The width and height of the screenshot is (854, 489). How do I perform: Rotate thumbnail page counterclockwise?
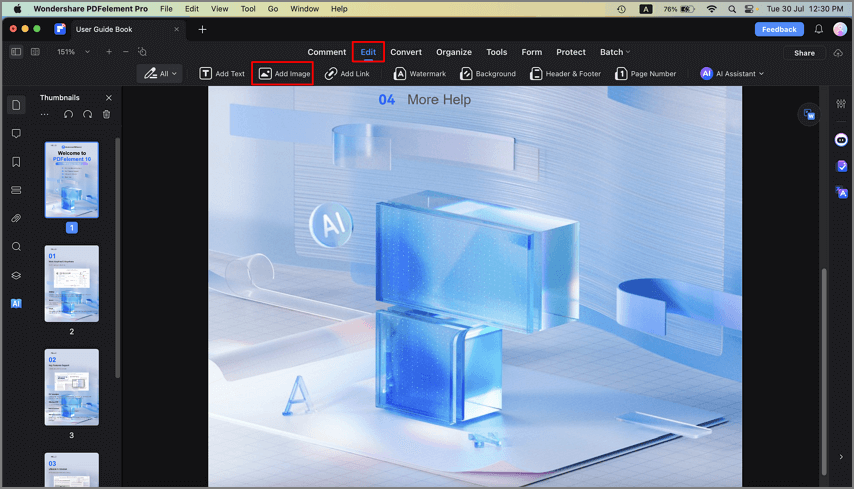click(x=68, y=114)
